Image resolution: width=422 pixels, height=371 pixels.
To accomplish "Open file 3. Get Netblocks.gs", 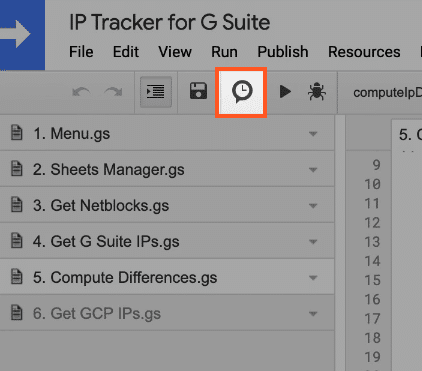I will click(x=167, y=206).
